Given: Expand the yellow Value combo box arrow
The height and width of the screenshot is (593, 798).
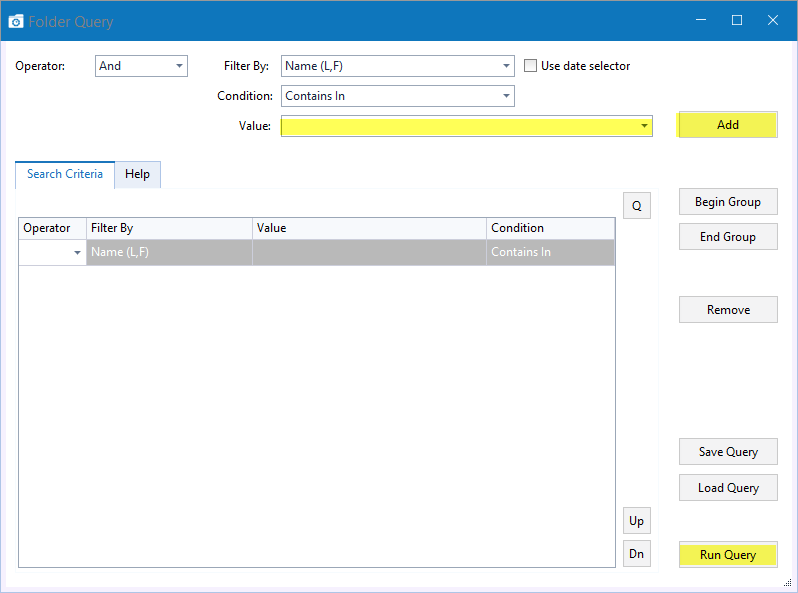Looking at the screenshot, I should [x=644, y=126].
